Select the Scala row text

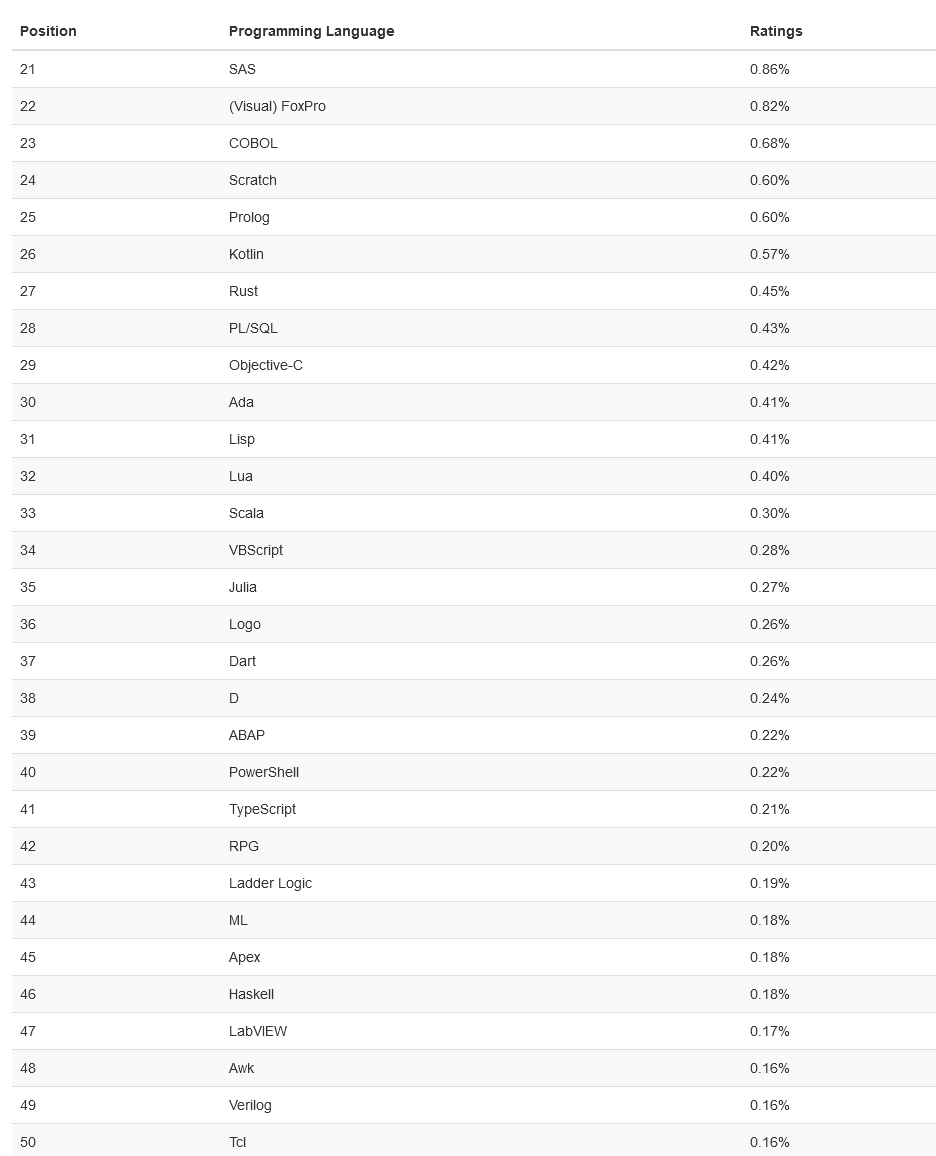[246, 513]
